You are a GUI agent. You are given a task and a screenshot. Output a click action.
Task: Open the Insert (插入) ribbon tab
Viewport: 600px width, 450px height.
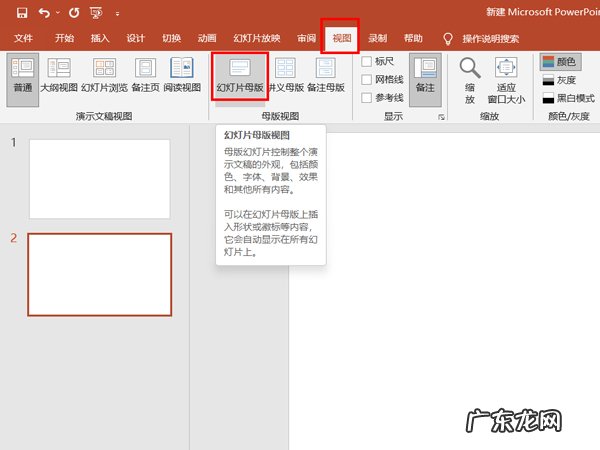[x=100, y=38]
